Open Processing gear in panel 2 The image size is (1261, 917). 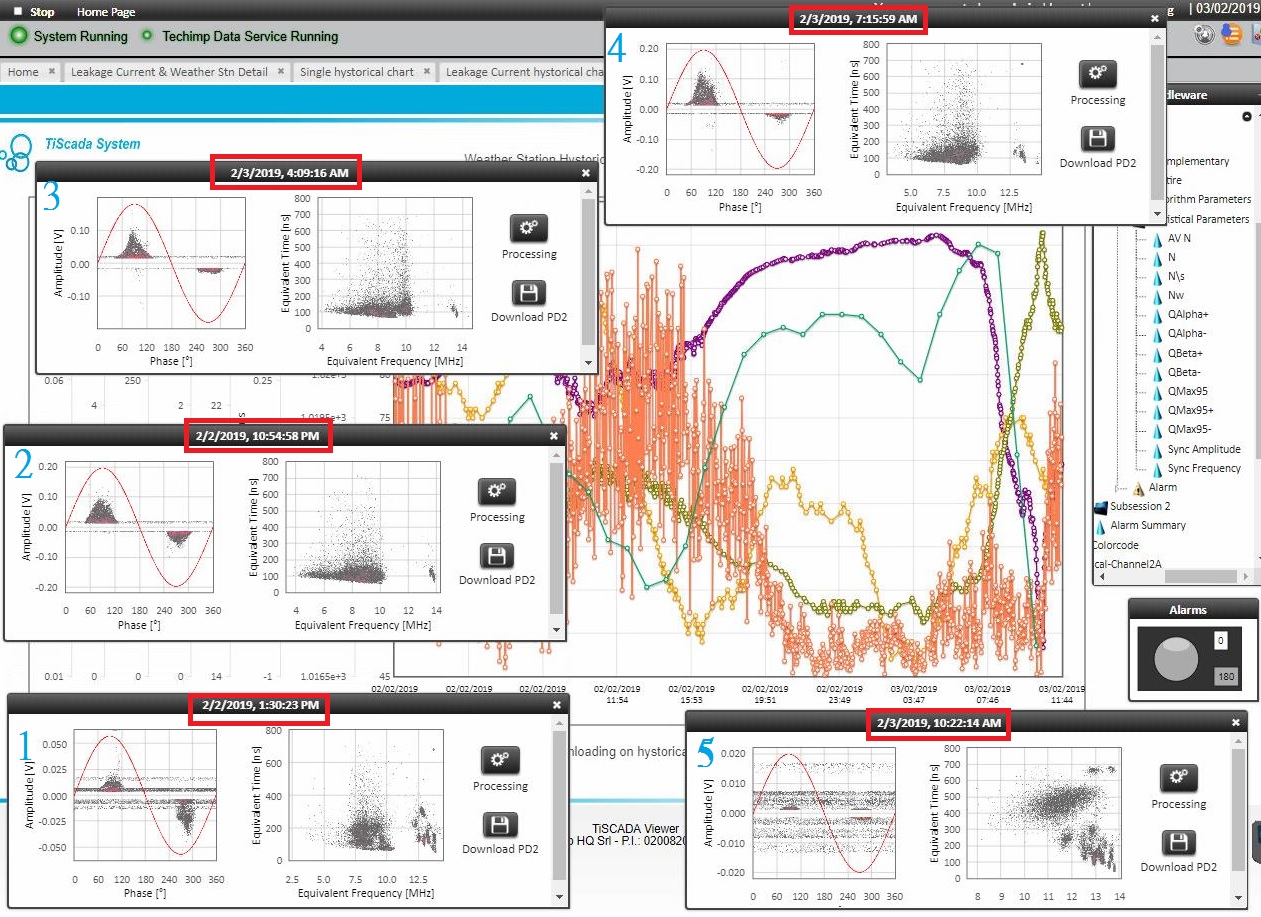[497, 491]
